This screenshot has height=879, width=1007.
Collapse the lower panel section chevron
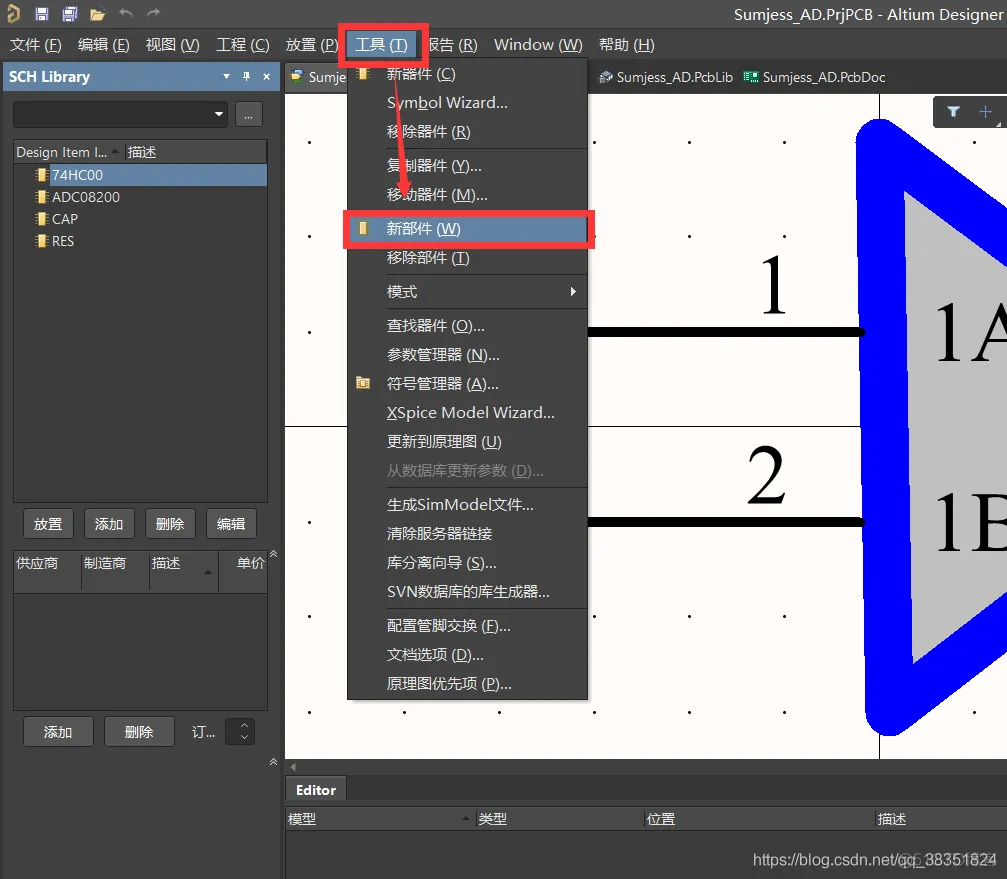pyautogui.click(x=274, y=762)
